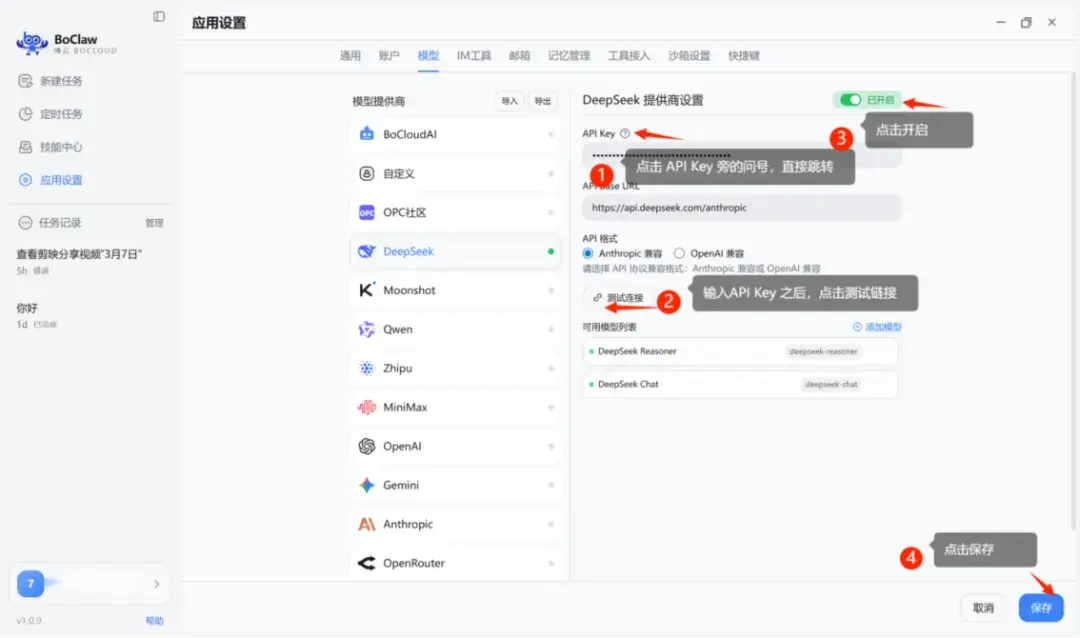Click the API Base URL field
Screen dimensions: 1080x638
[742, 207]
